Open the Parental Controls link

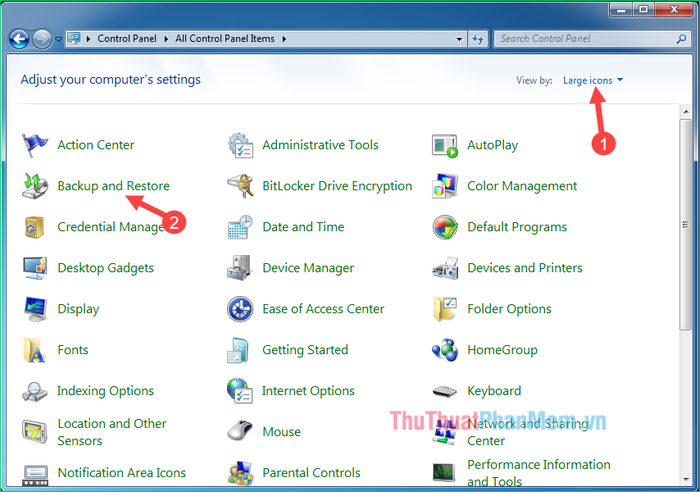[x=311, y=473]
